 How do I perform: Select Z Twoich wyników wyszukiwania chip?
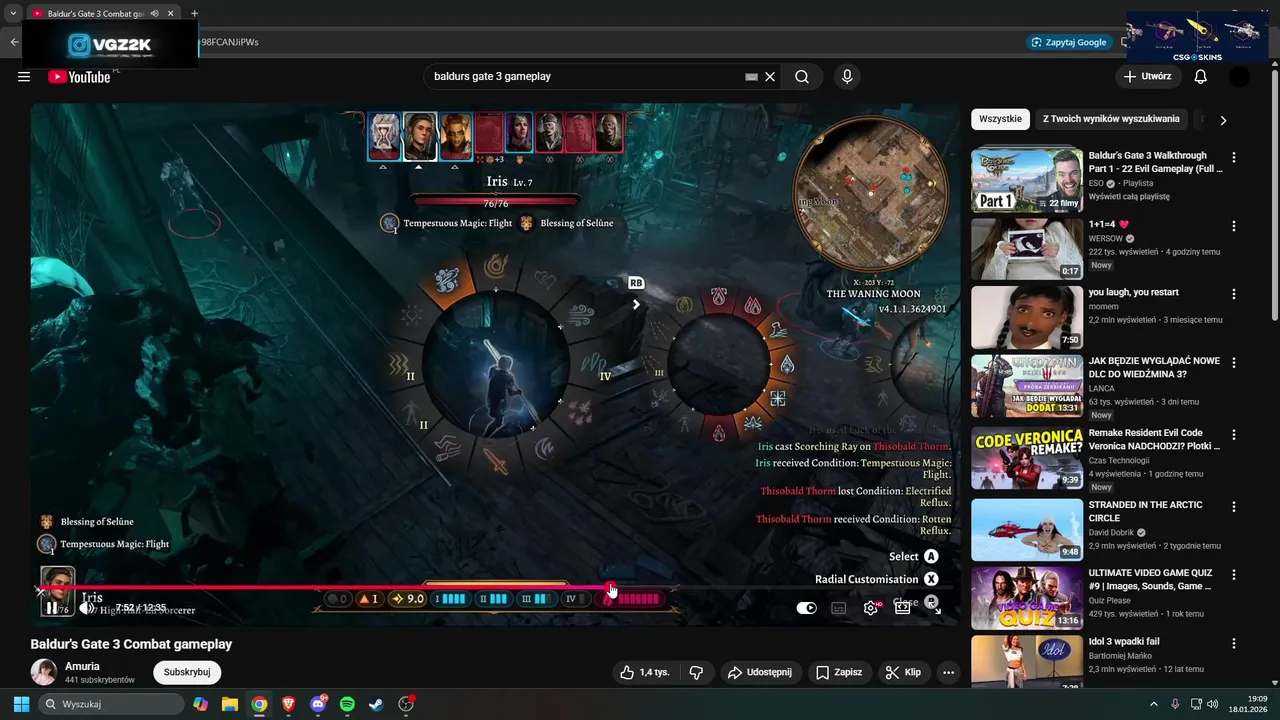[x=1111, y=119]
